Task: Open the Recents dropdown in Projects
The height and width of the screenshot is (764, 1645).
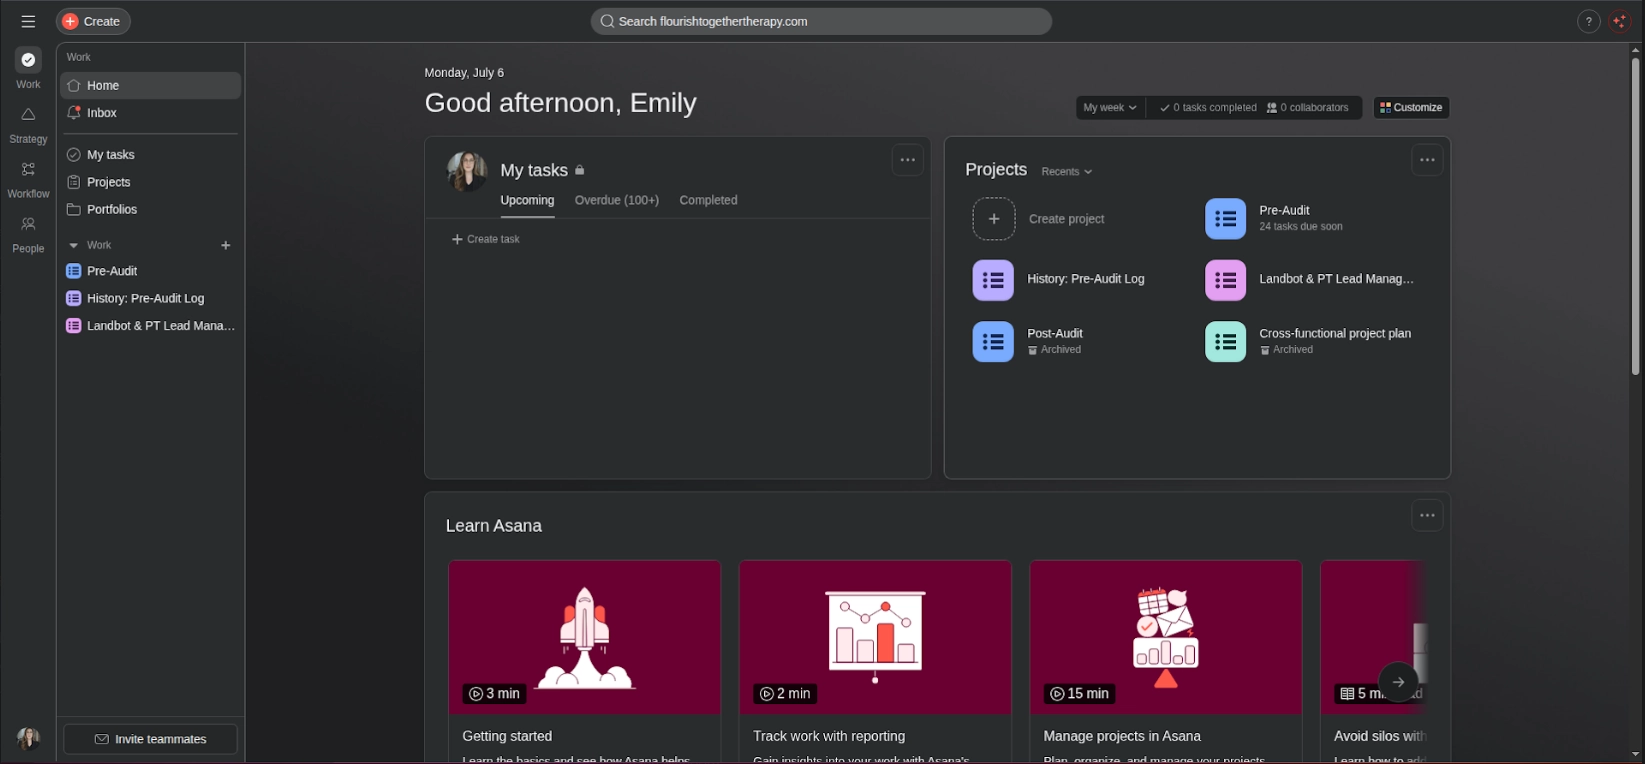Action: (x=1067, y=172)
